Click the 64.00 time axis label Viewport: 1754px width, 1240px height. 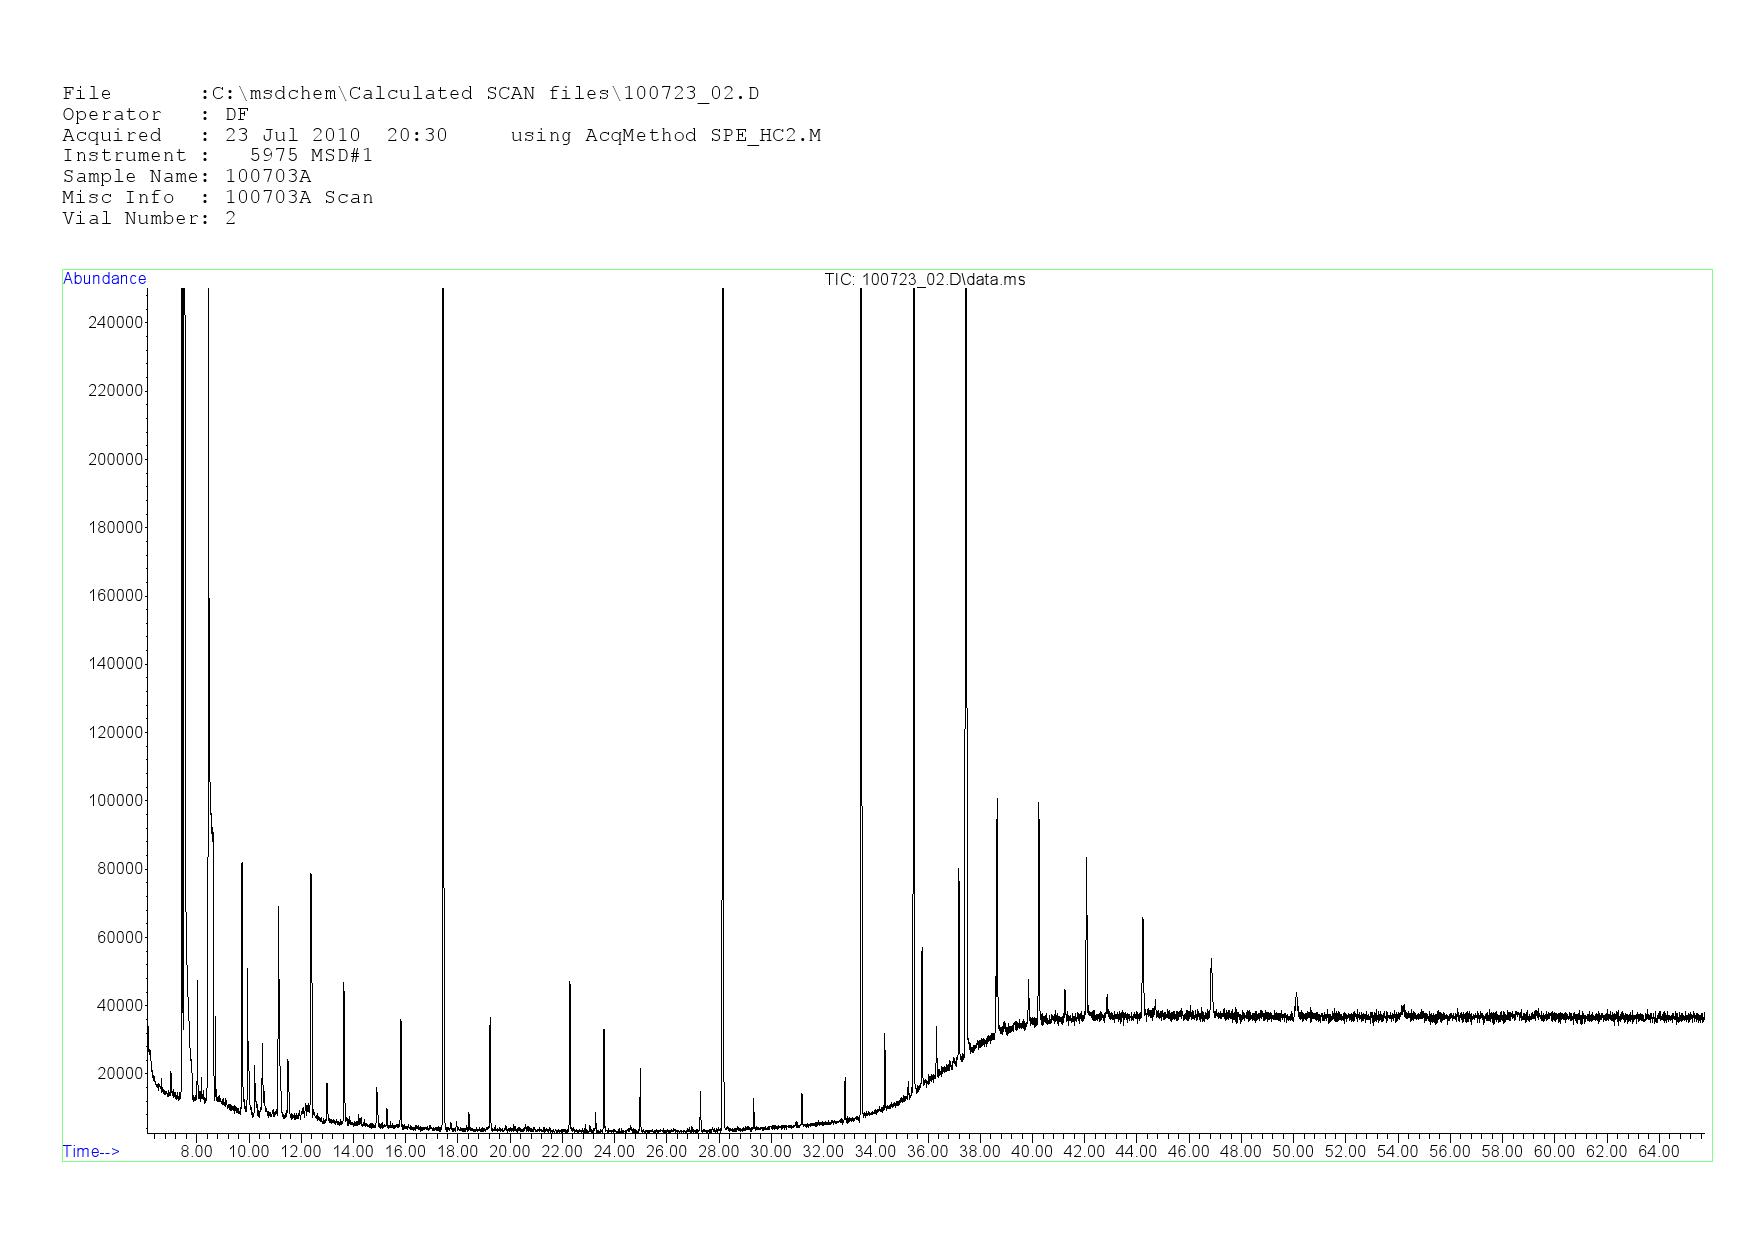click(1658, 1152)
